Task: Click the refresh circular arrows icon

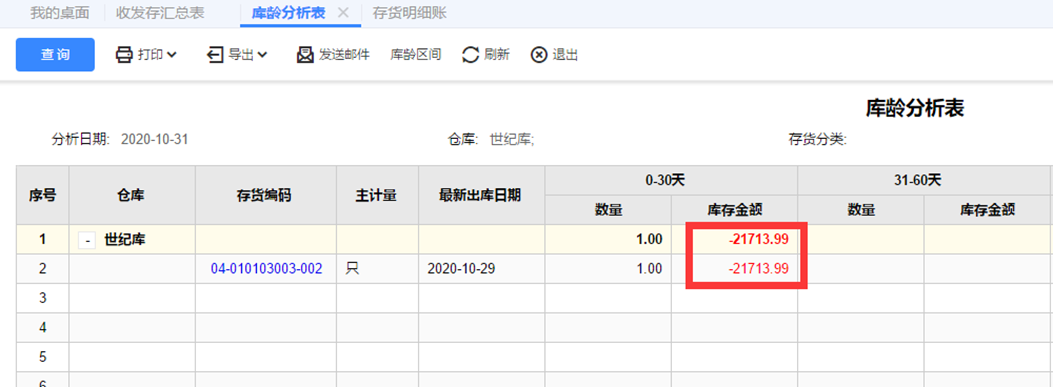Action: 471,55
